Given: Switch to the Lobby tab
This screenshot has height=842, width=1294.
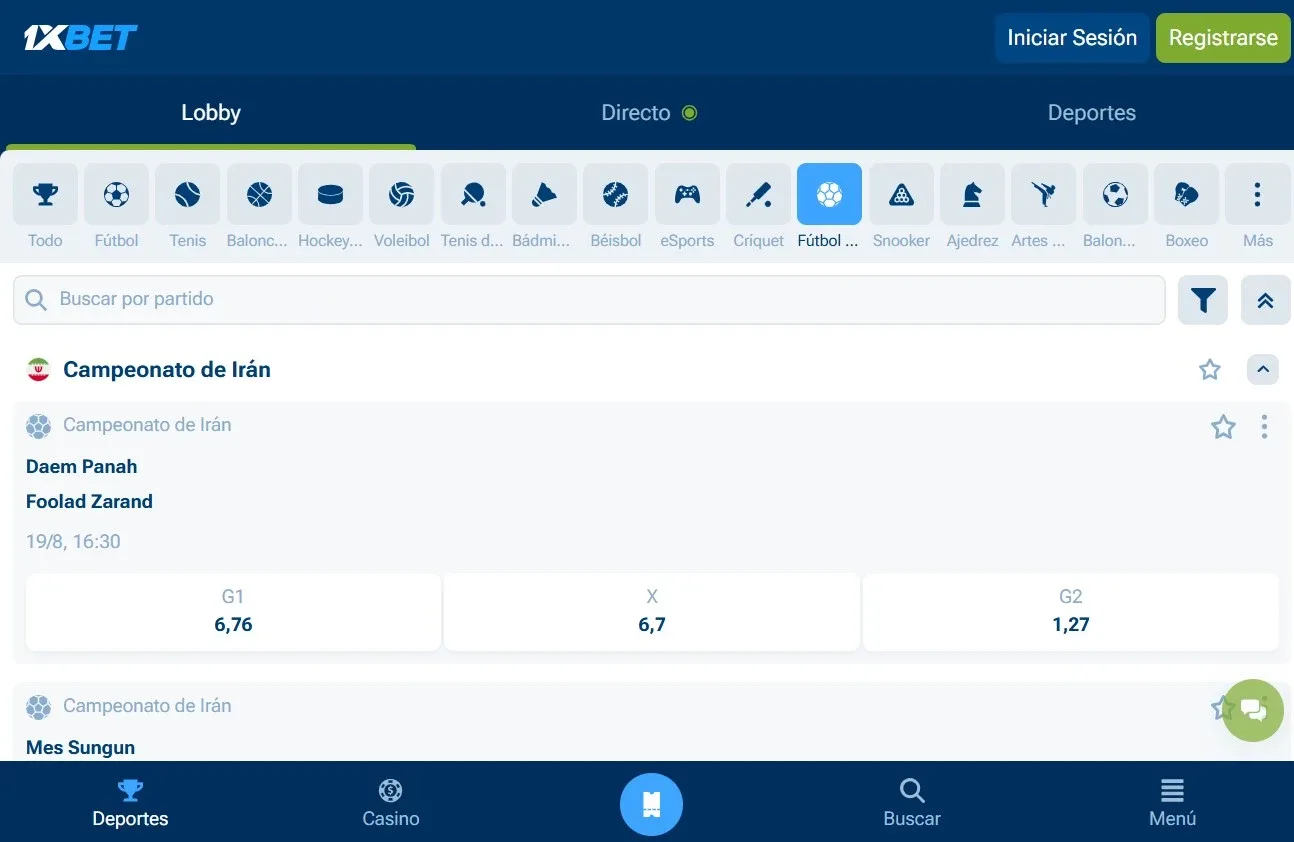Looking at the screenshot, I should pyautogui.click(x=211, y=113).
